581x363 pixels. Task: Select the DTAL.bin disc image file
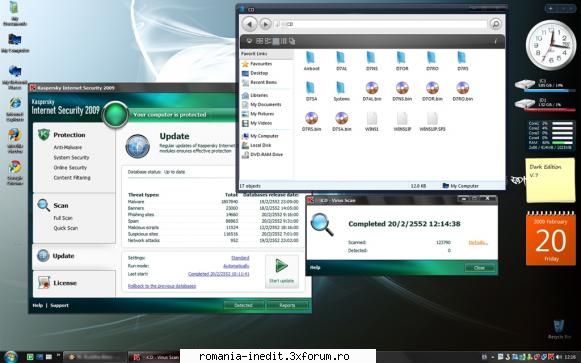pyautogui.click(x=372, y=91)
